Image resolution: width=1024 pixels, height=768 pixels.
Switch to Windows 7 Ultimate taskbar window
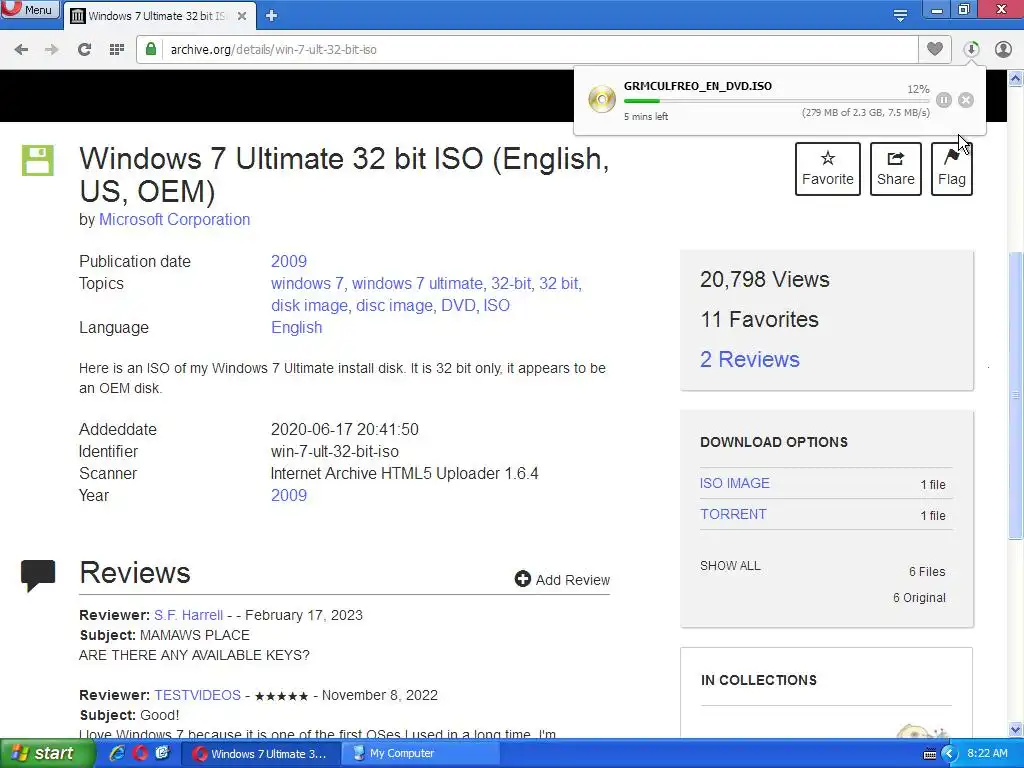click(x=260, y=754)
